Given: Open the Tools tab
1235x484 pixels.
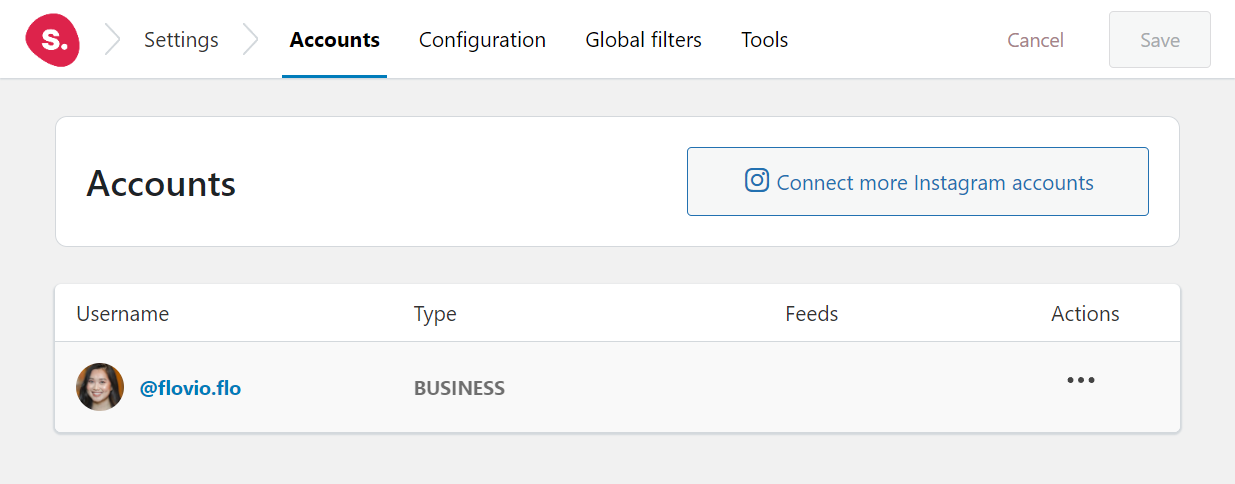Looking at the screenshot, I should [765, 40].
